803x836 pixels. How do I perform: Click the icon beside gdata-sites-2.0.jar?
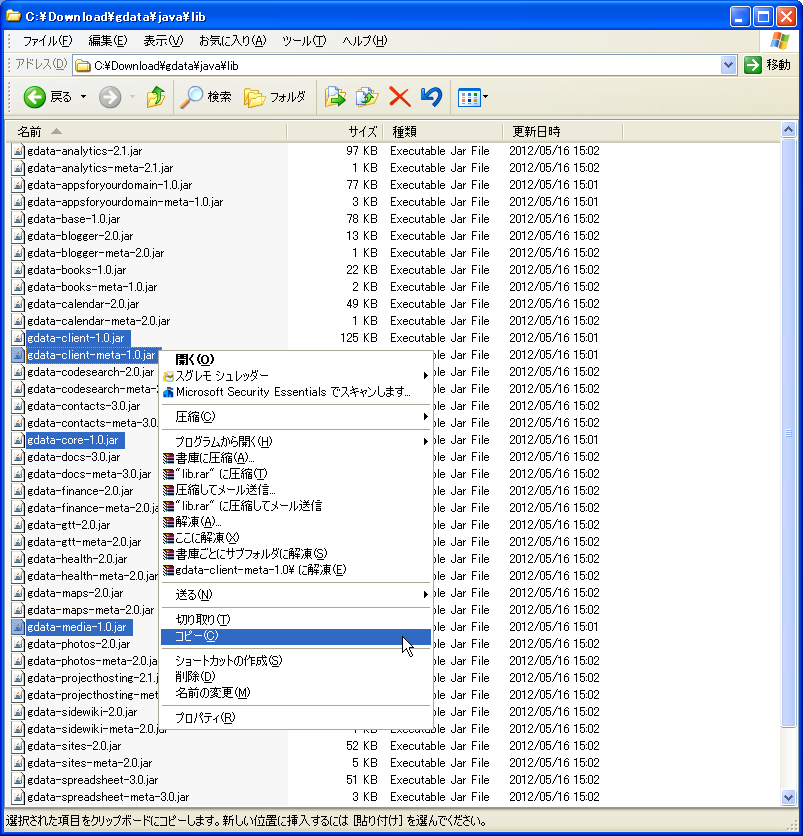[18, 746]
